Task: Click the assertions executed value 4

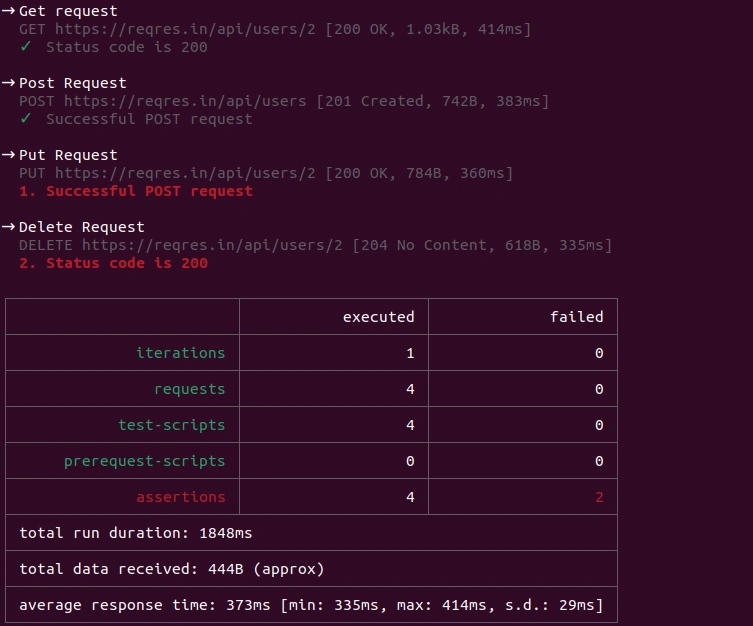Action: (410, 497)
